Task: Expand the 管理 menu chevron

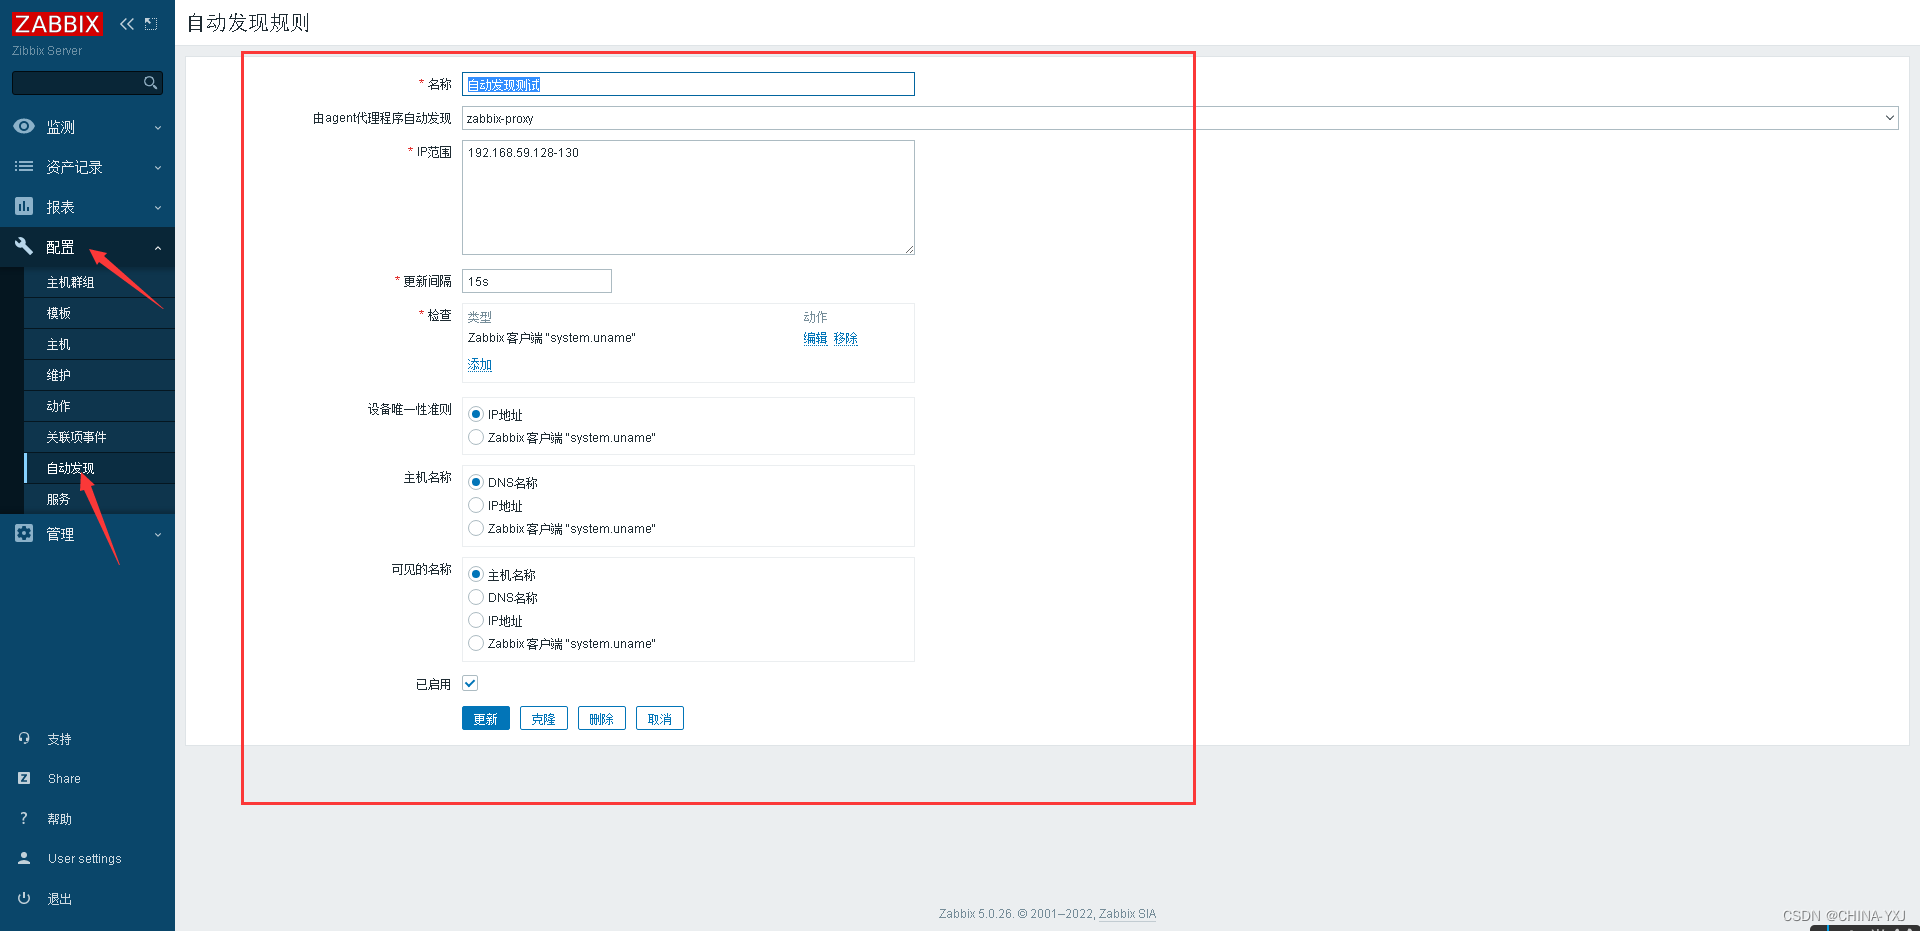Action: click(x=158, y=535)
